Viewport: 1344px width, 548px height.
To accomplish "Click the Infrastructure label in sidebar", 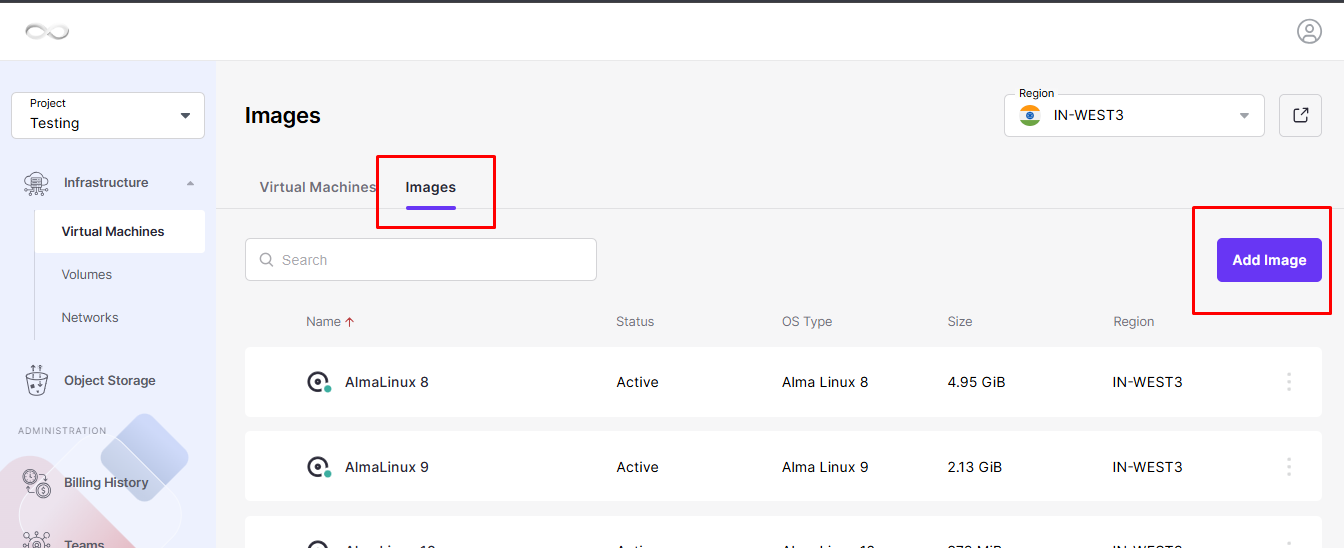I will pos(106,183).
